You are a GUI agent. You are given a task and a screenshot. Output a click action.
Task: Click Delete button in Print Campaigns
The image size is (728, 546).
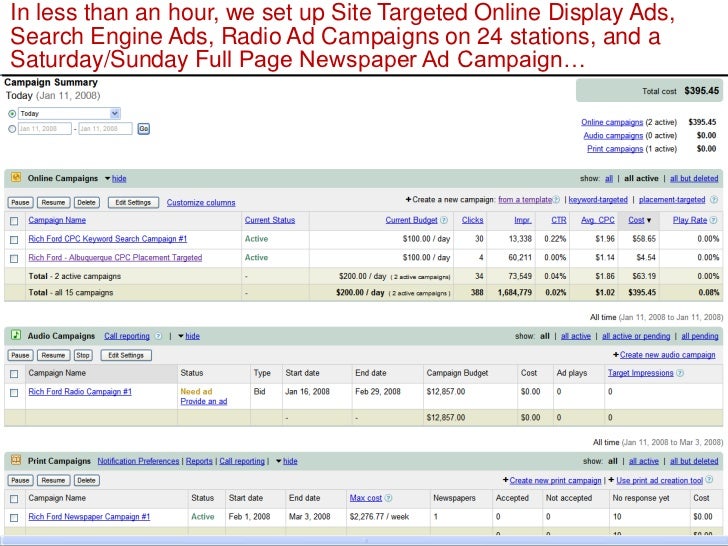pyautogui.click(x=86, y=480)
